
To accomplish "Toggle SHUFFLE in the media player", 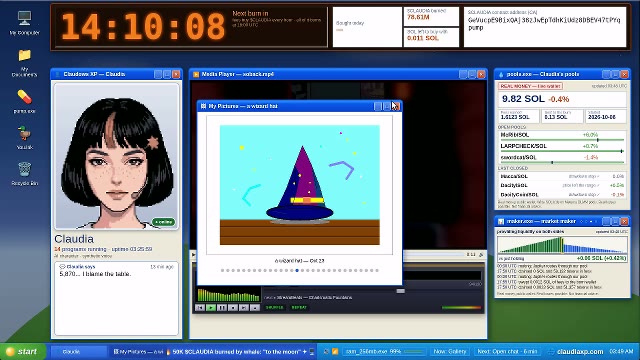I will pyautogui.click(x=275, y=307).
